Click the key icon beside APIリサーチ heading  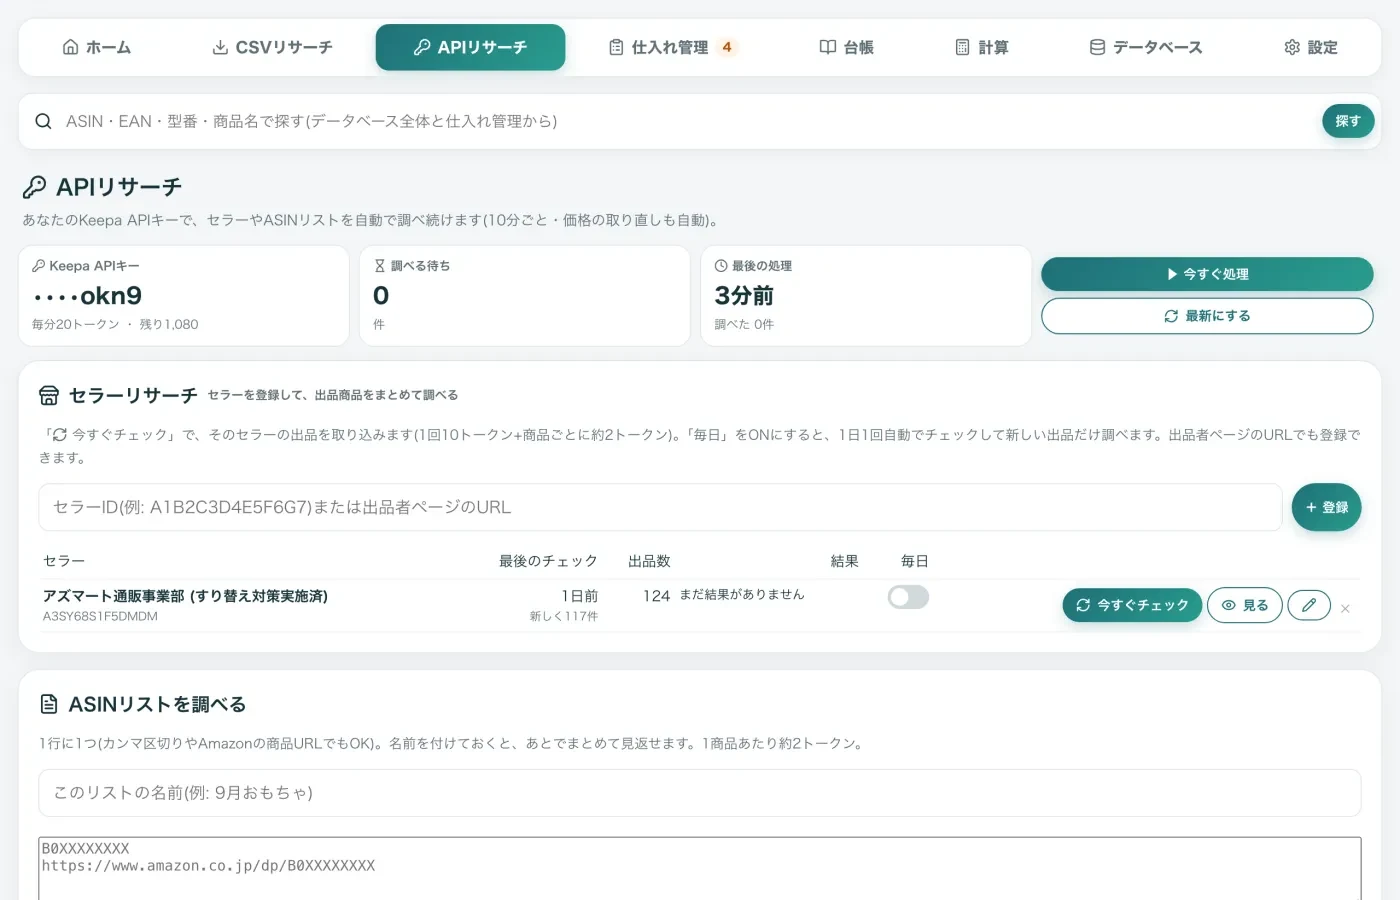35,187
